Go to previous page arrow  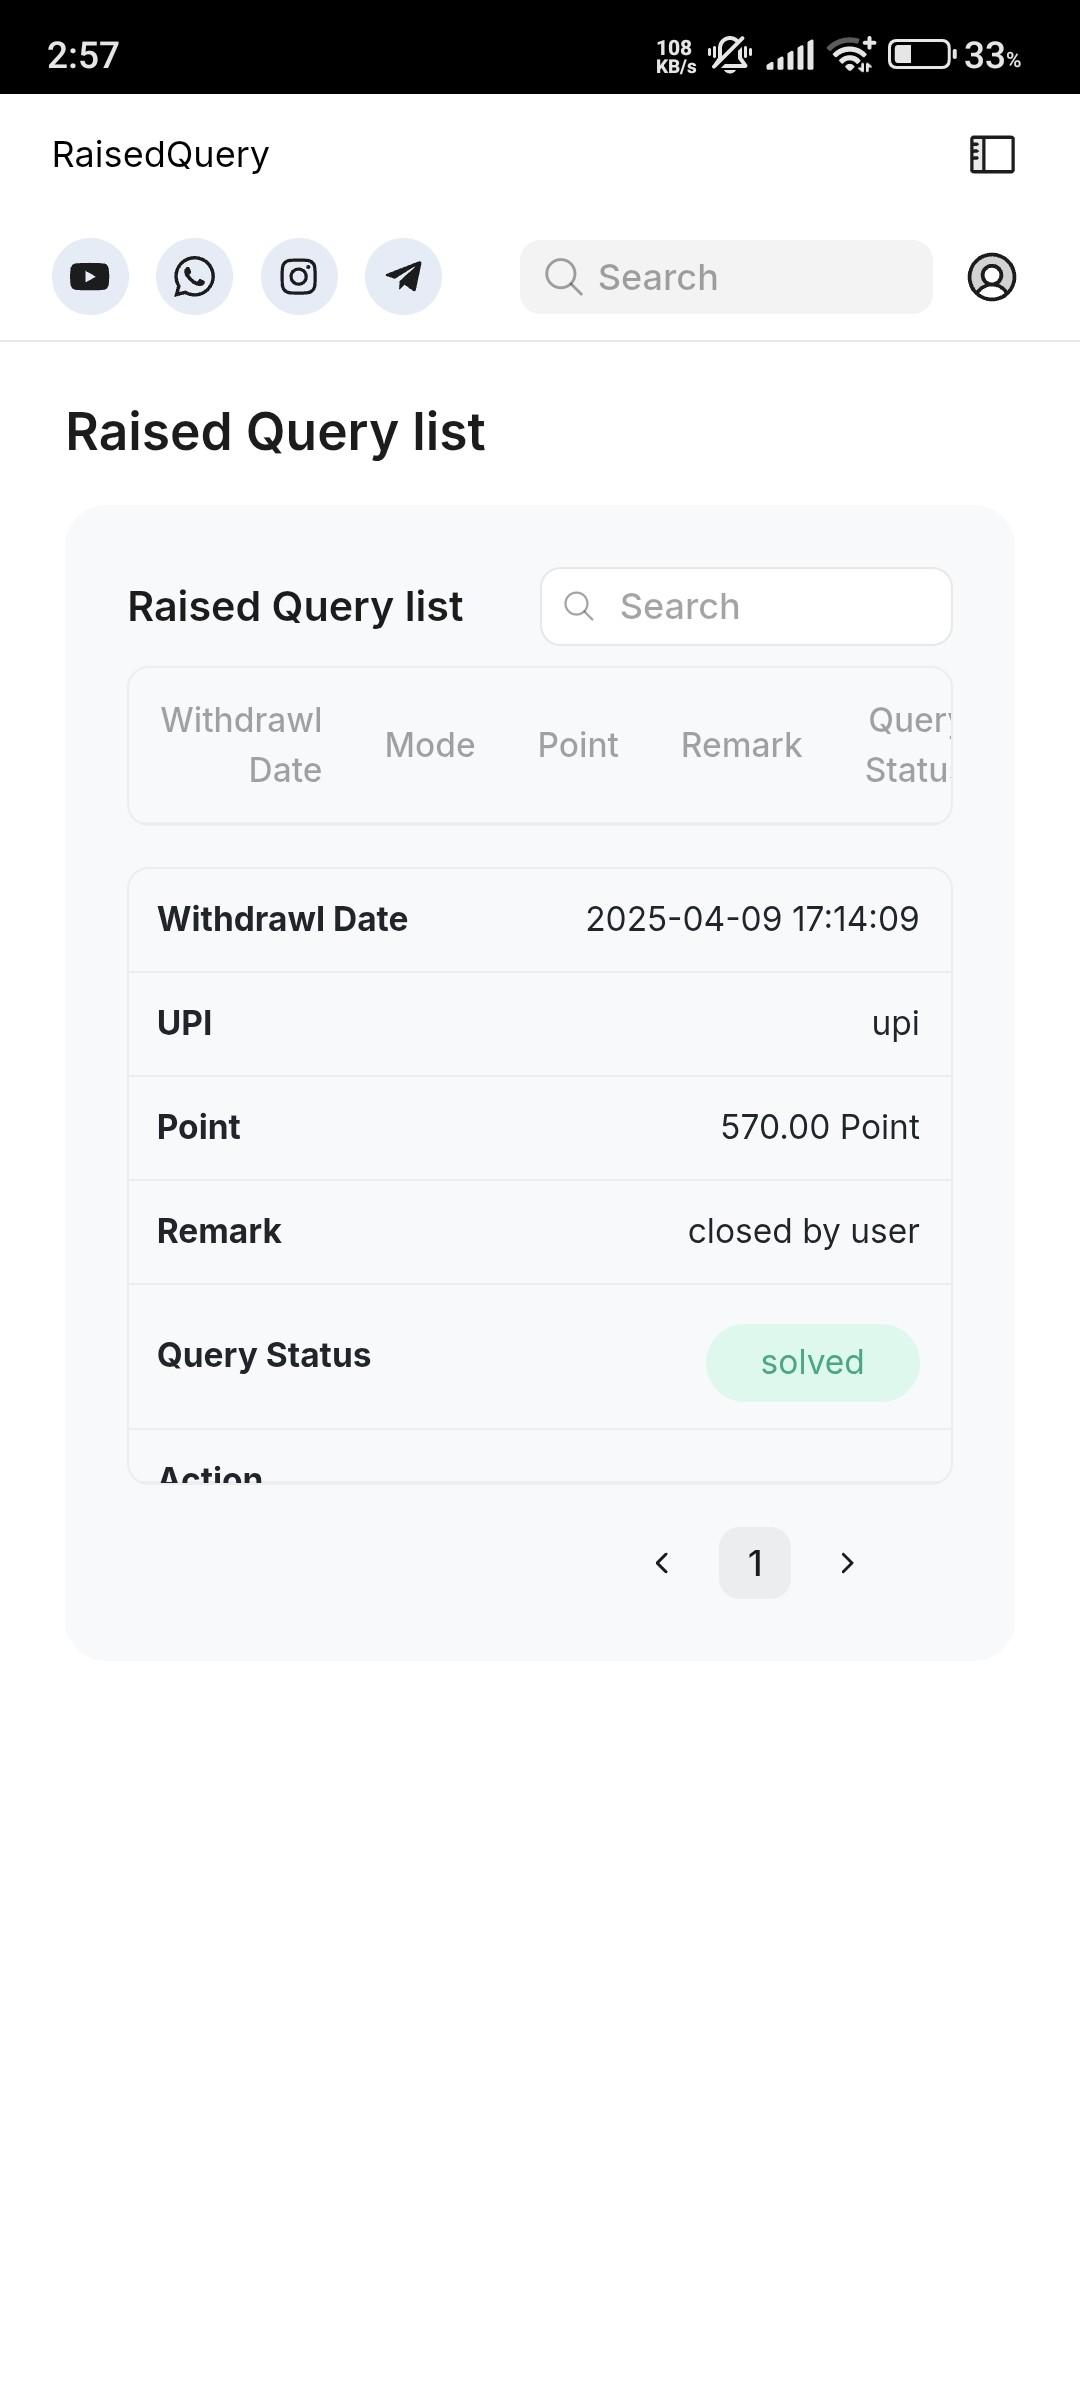point(662,1563)
